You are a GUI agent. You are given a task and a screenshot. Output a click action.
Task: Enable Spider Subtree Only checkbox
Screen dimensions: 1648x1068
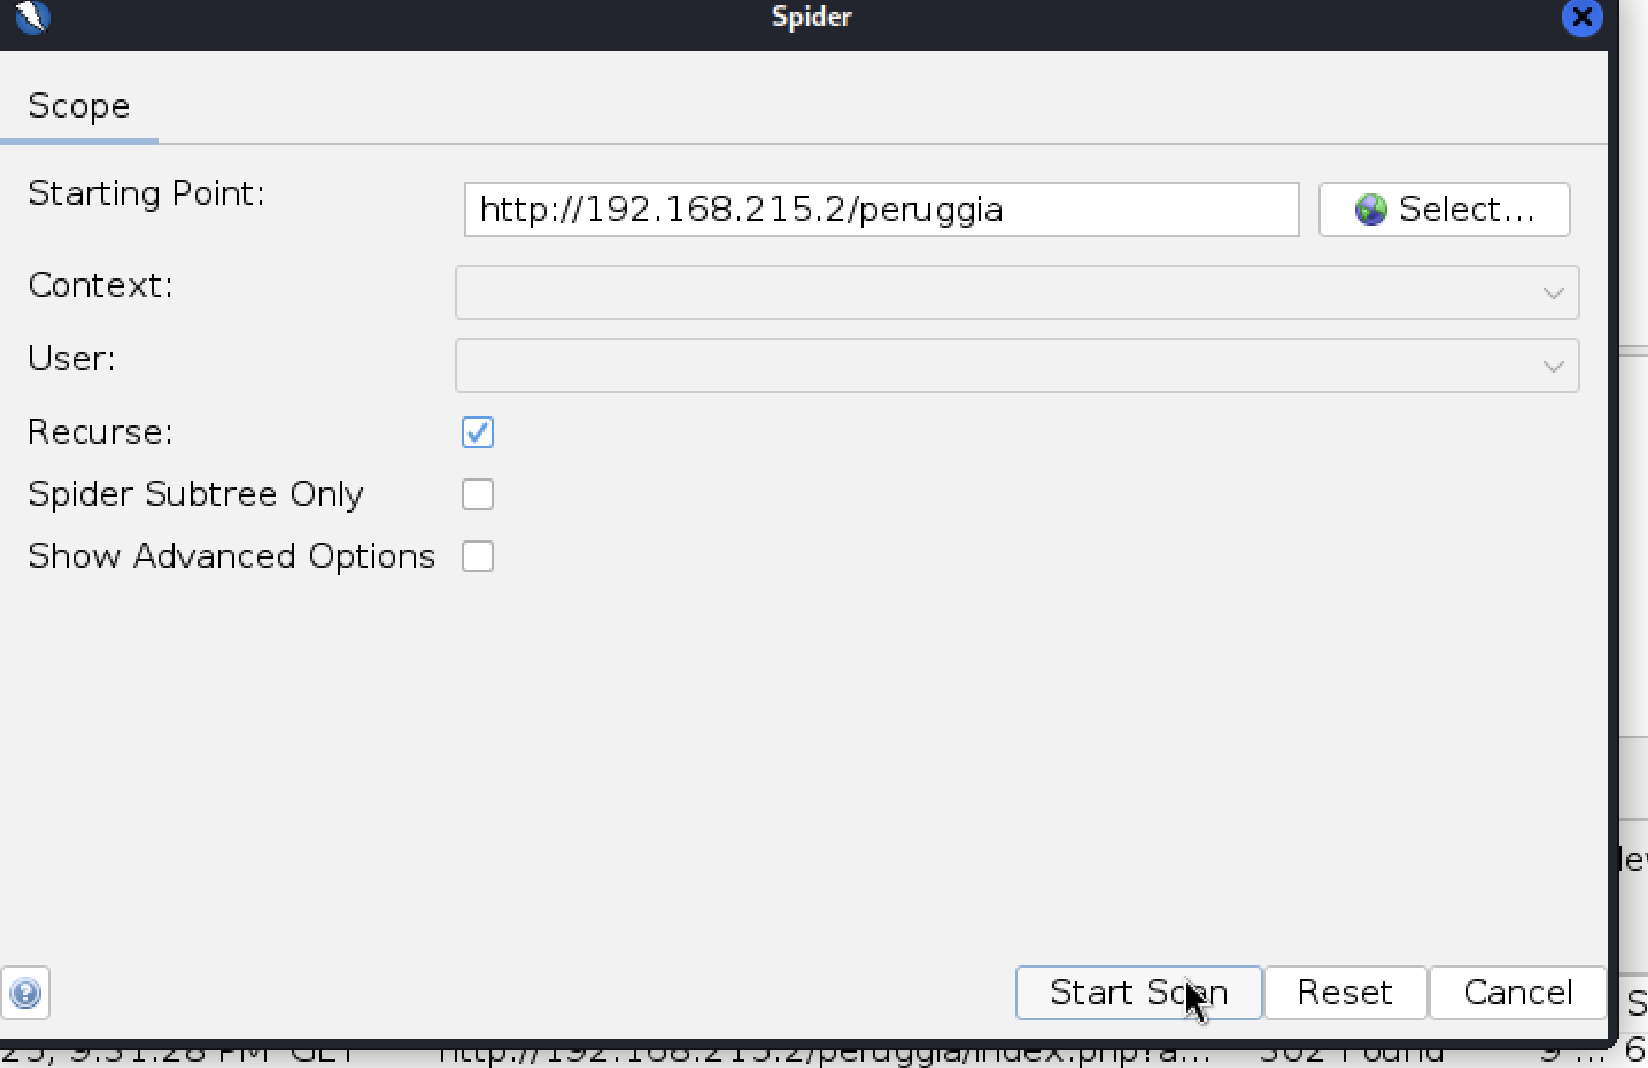tap(478, 494)
